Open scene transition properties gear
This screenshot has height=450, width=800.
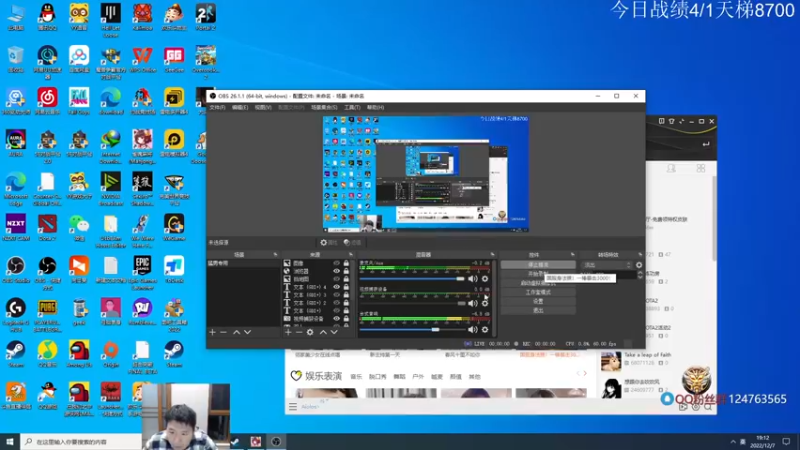pos(639,265)
